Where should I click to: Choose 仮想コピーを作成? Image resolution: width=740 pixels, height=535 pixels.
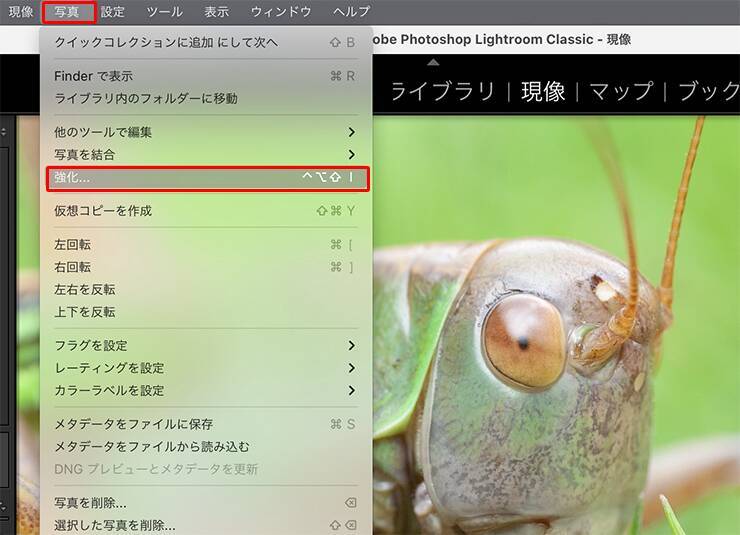[x=206, y=210]
